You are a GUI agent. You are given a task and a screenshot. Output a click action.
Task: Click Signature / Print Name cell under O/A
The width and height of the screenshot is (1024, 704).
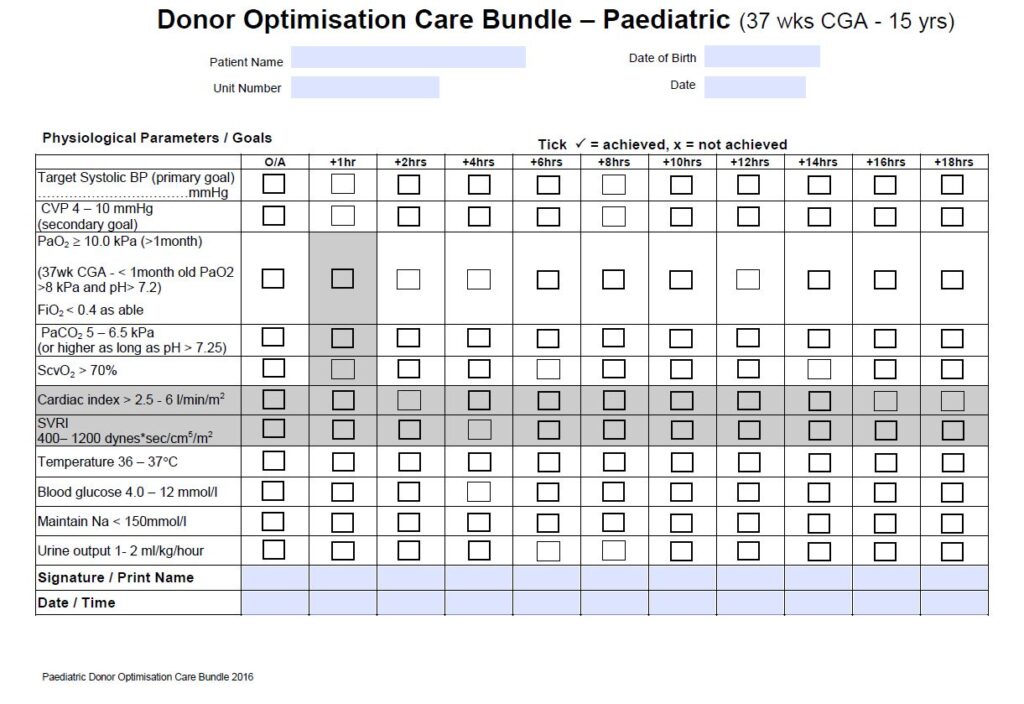pyautogui.click(x=275, y=577)
